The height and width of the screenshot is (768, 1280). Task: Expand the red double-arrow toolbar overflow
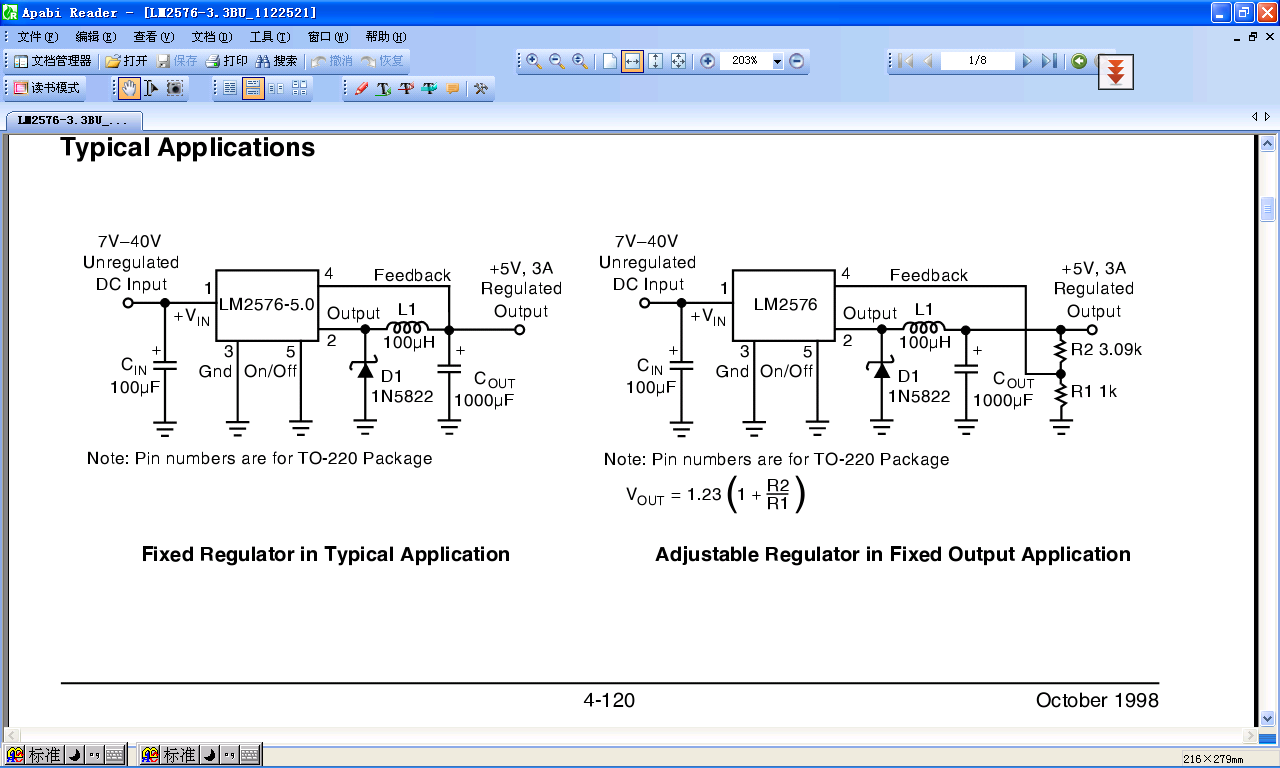tap(1116, 73)
